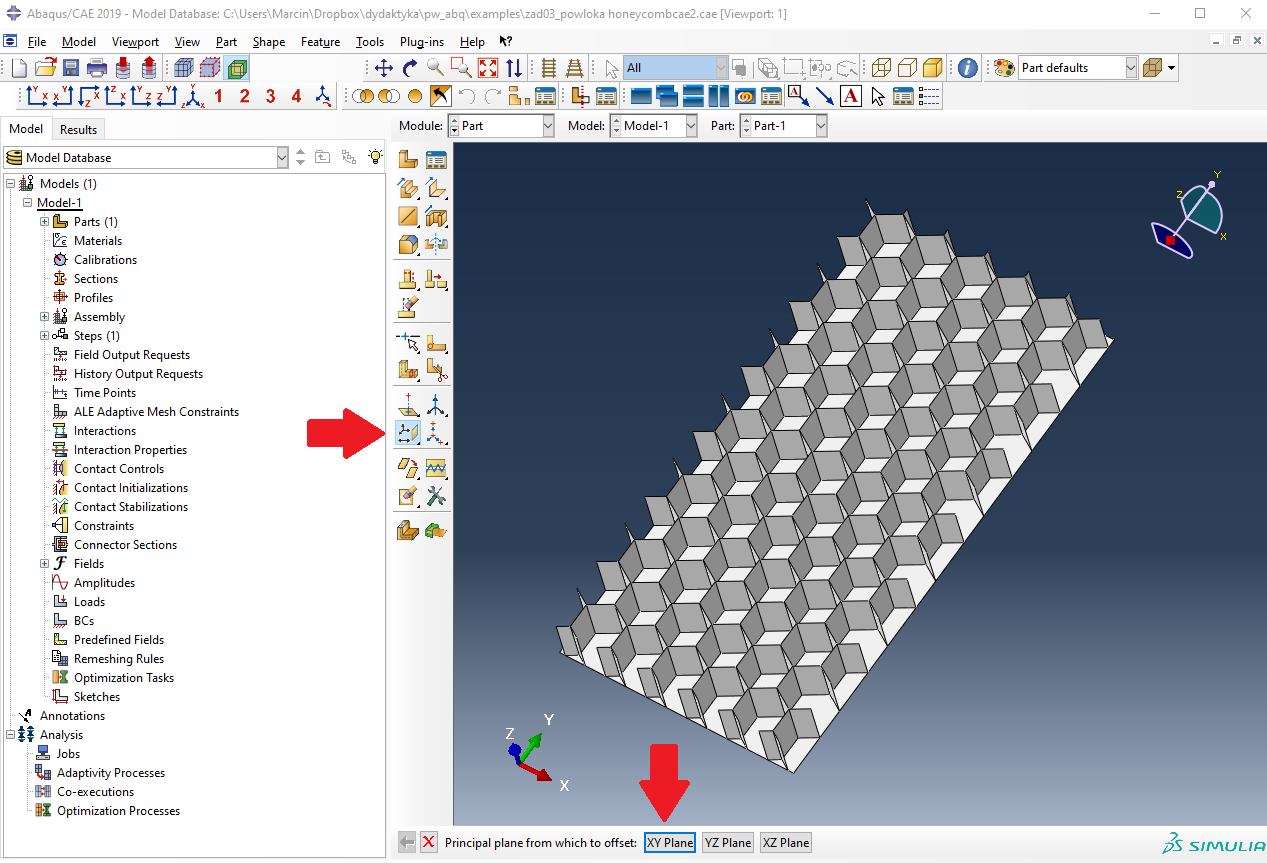This screenshot has width=1267, height=863.
Task: Toggle perspective view ladder icon
Action: tap(575, 68)
